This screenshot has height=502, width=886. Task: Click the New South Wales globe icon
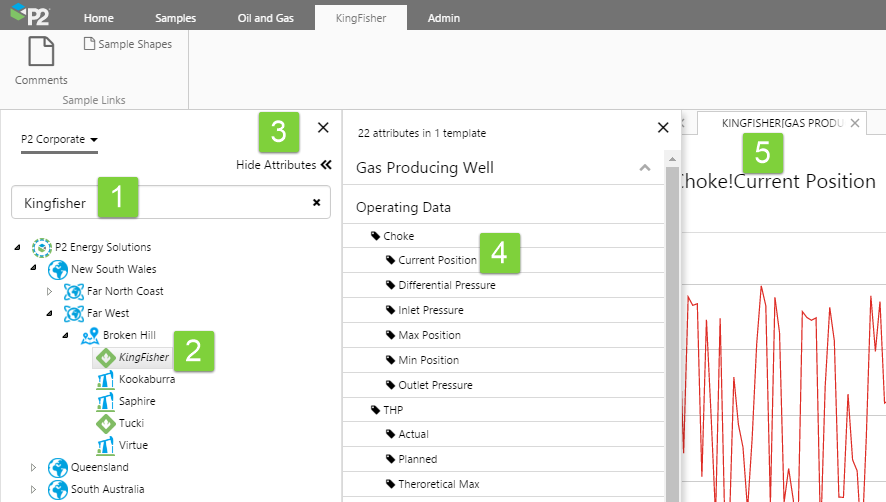pyautogui.click(x=58, y=269)
